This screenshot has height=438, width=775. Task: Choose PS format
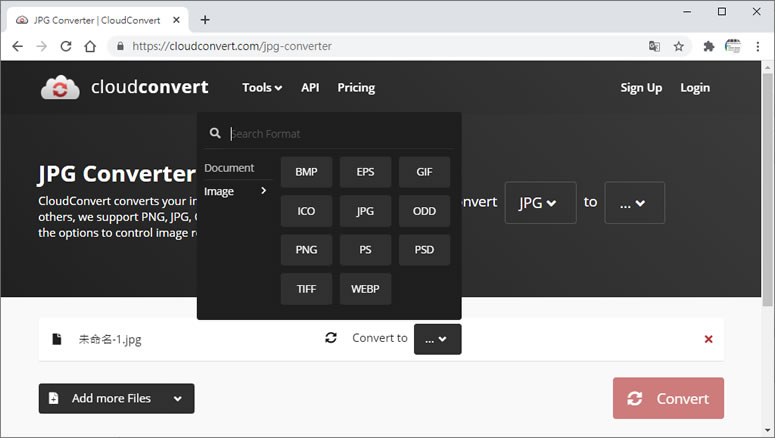point(365,250)
